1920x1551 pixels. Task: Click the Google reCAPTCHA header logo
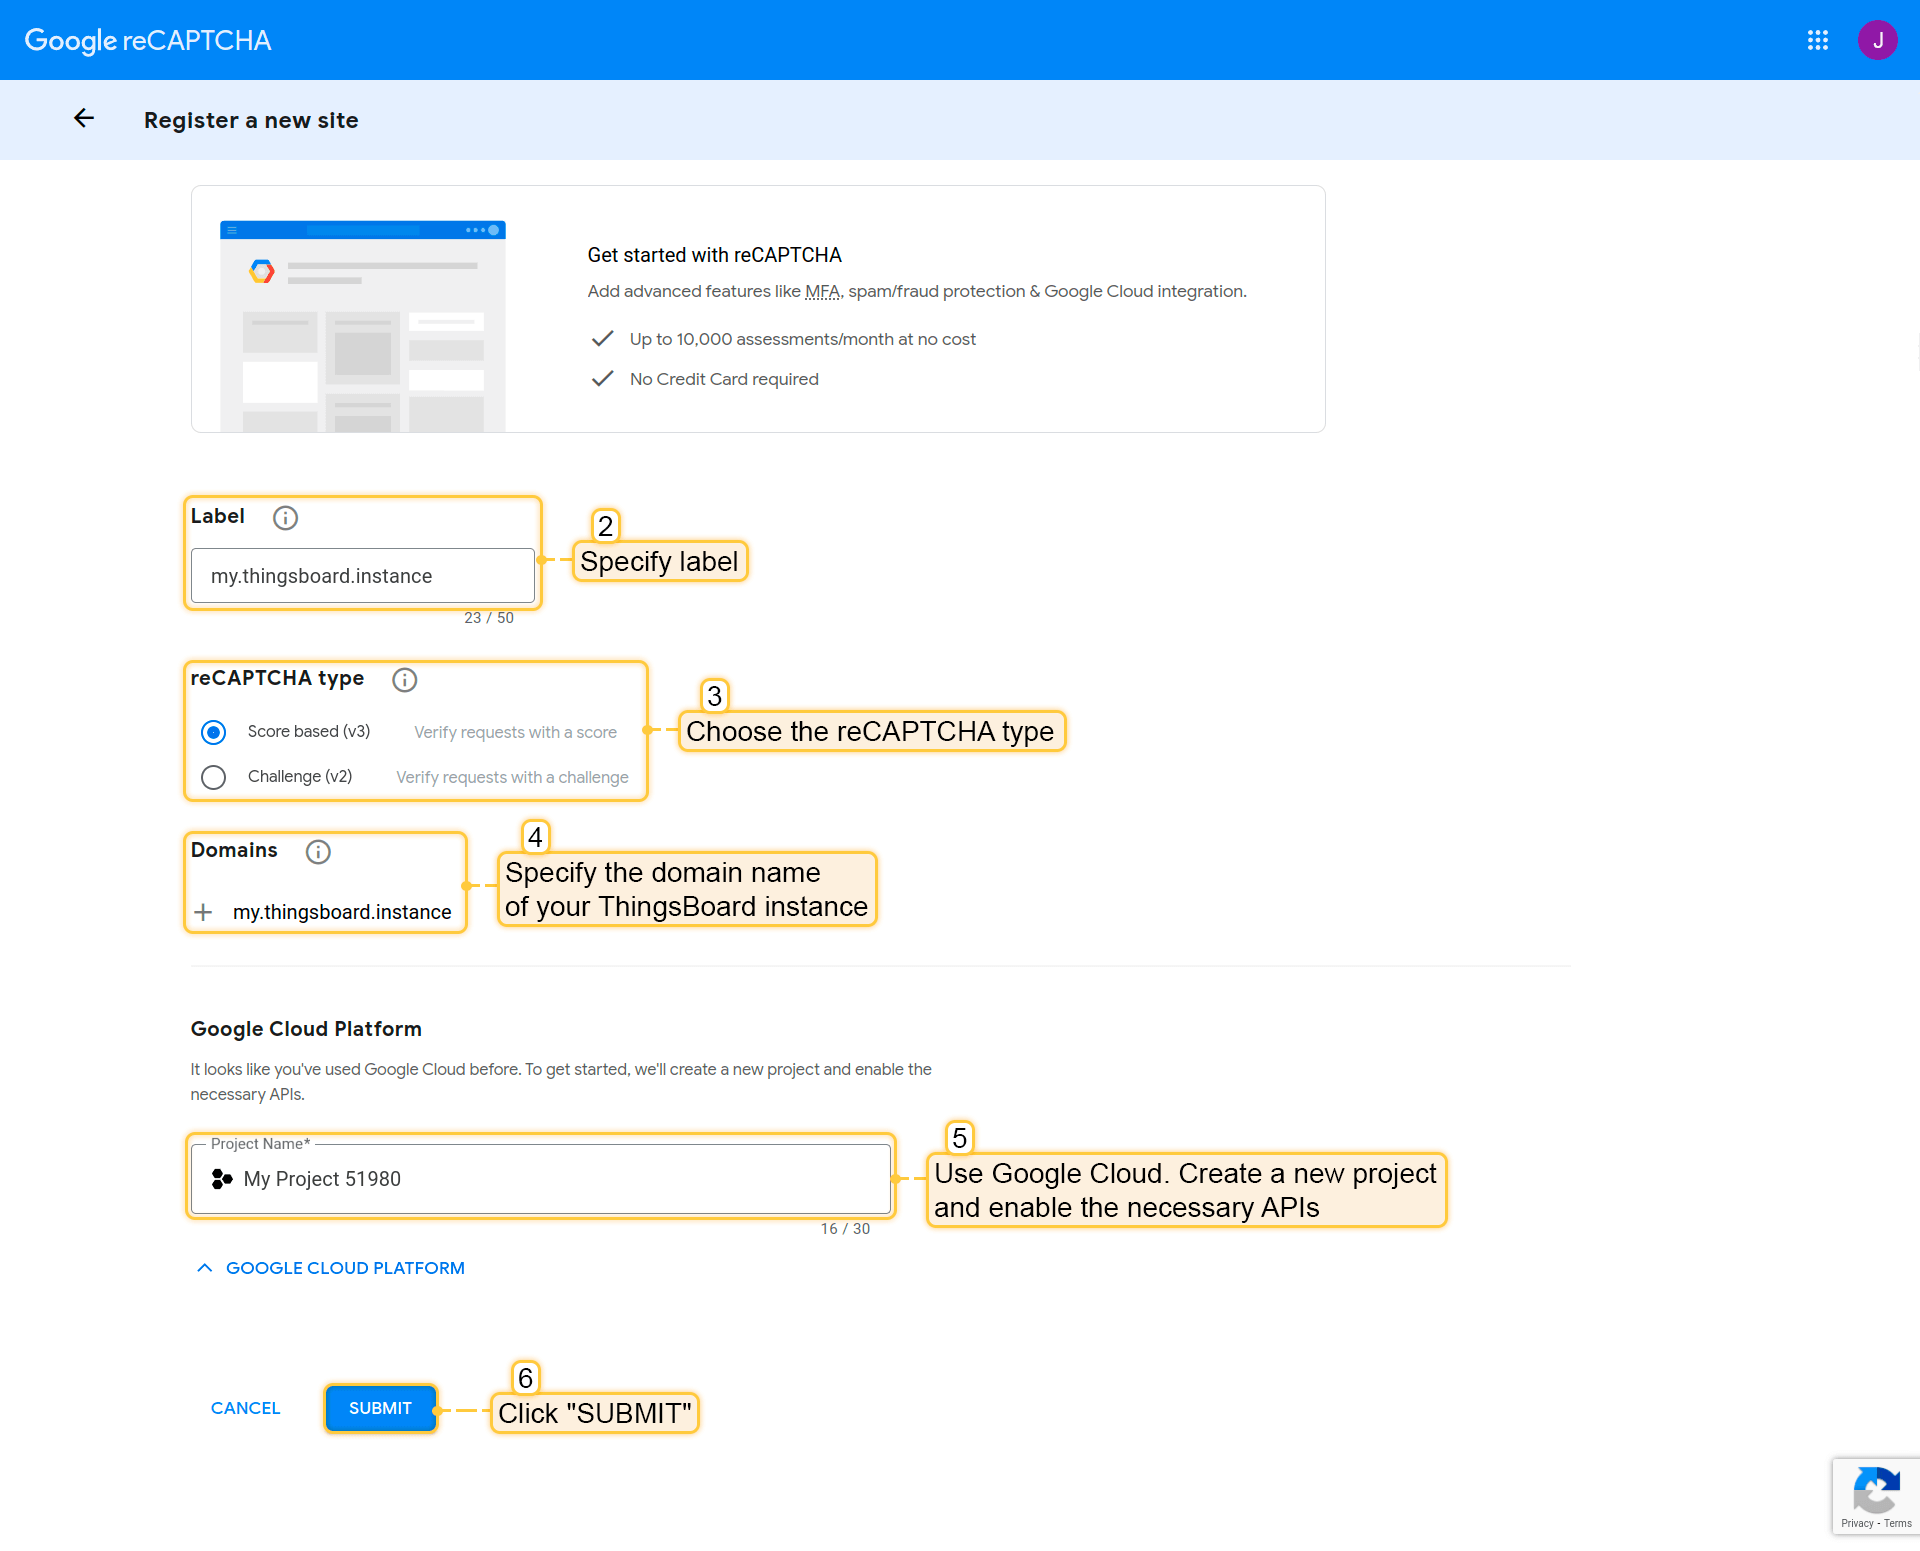148,40
